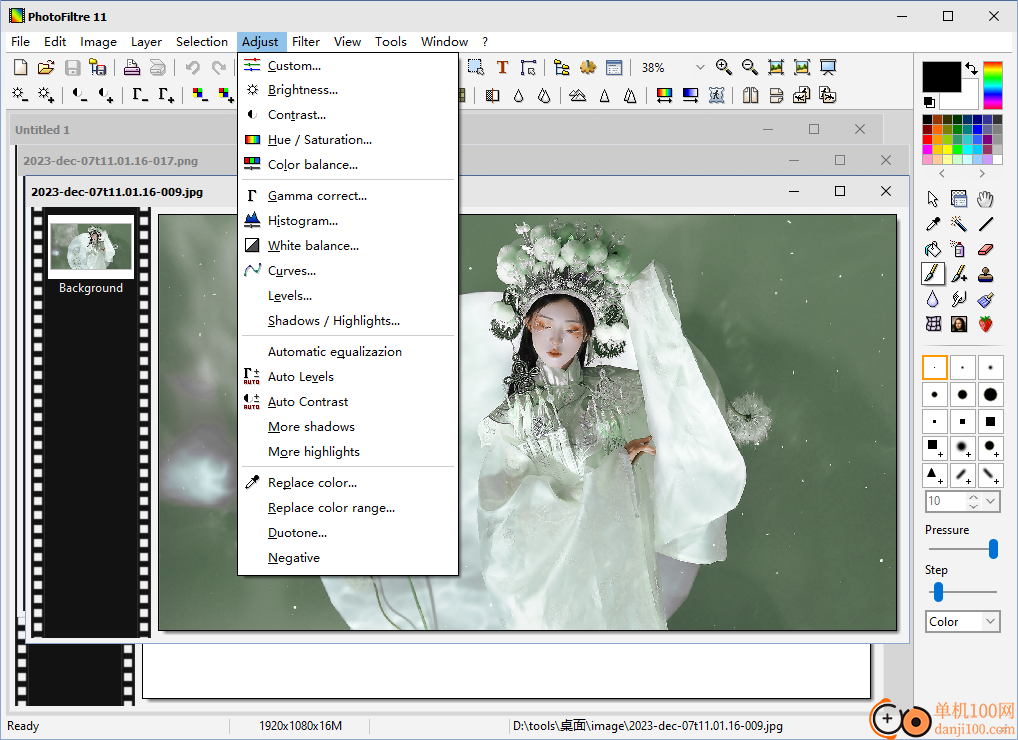Increase brush size with stepper up arrow
This screenshot has width=1018, height=740.
click(973, 497)
